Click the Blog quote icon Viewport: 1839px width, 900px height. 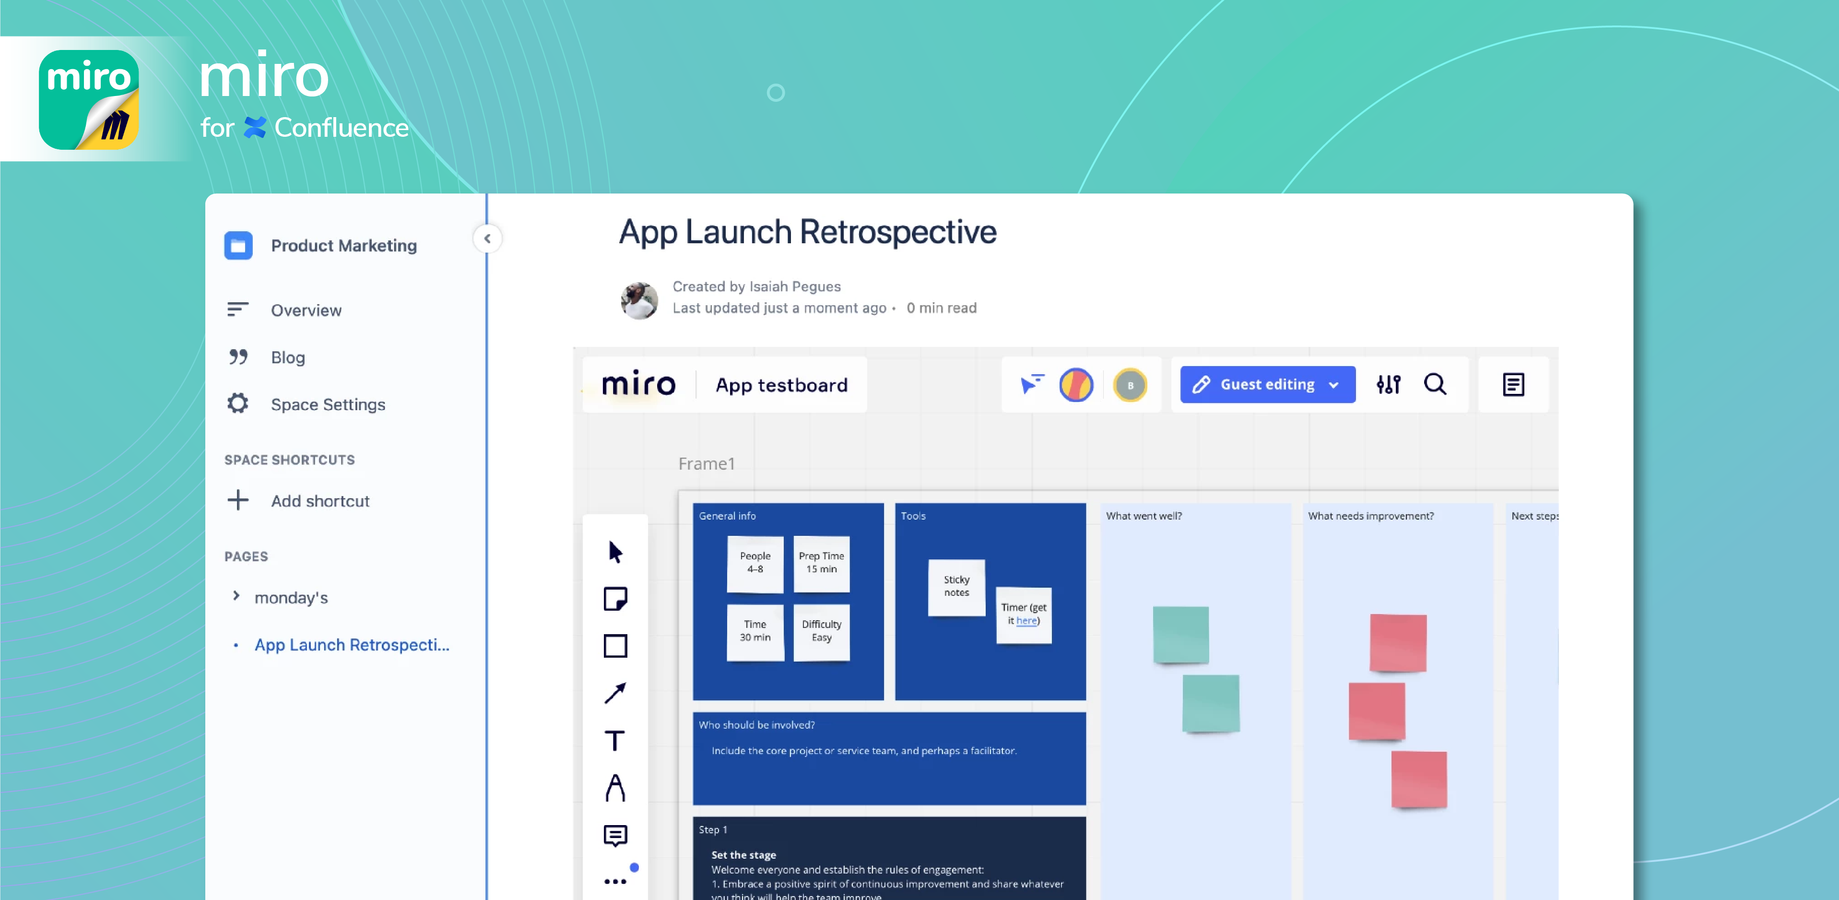click(238, 357)
